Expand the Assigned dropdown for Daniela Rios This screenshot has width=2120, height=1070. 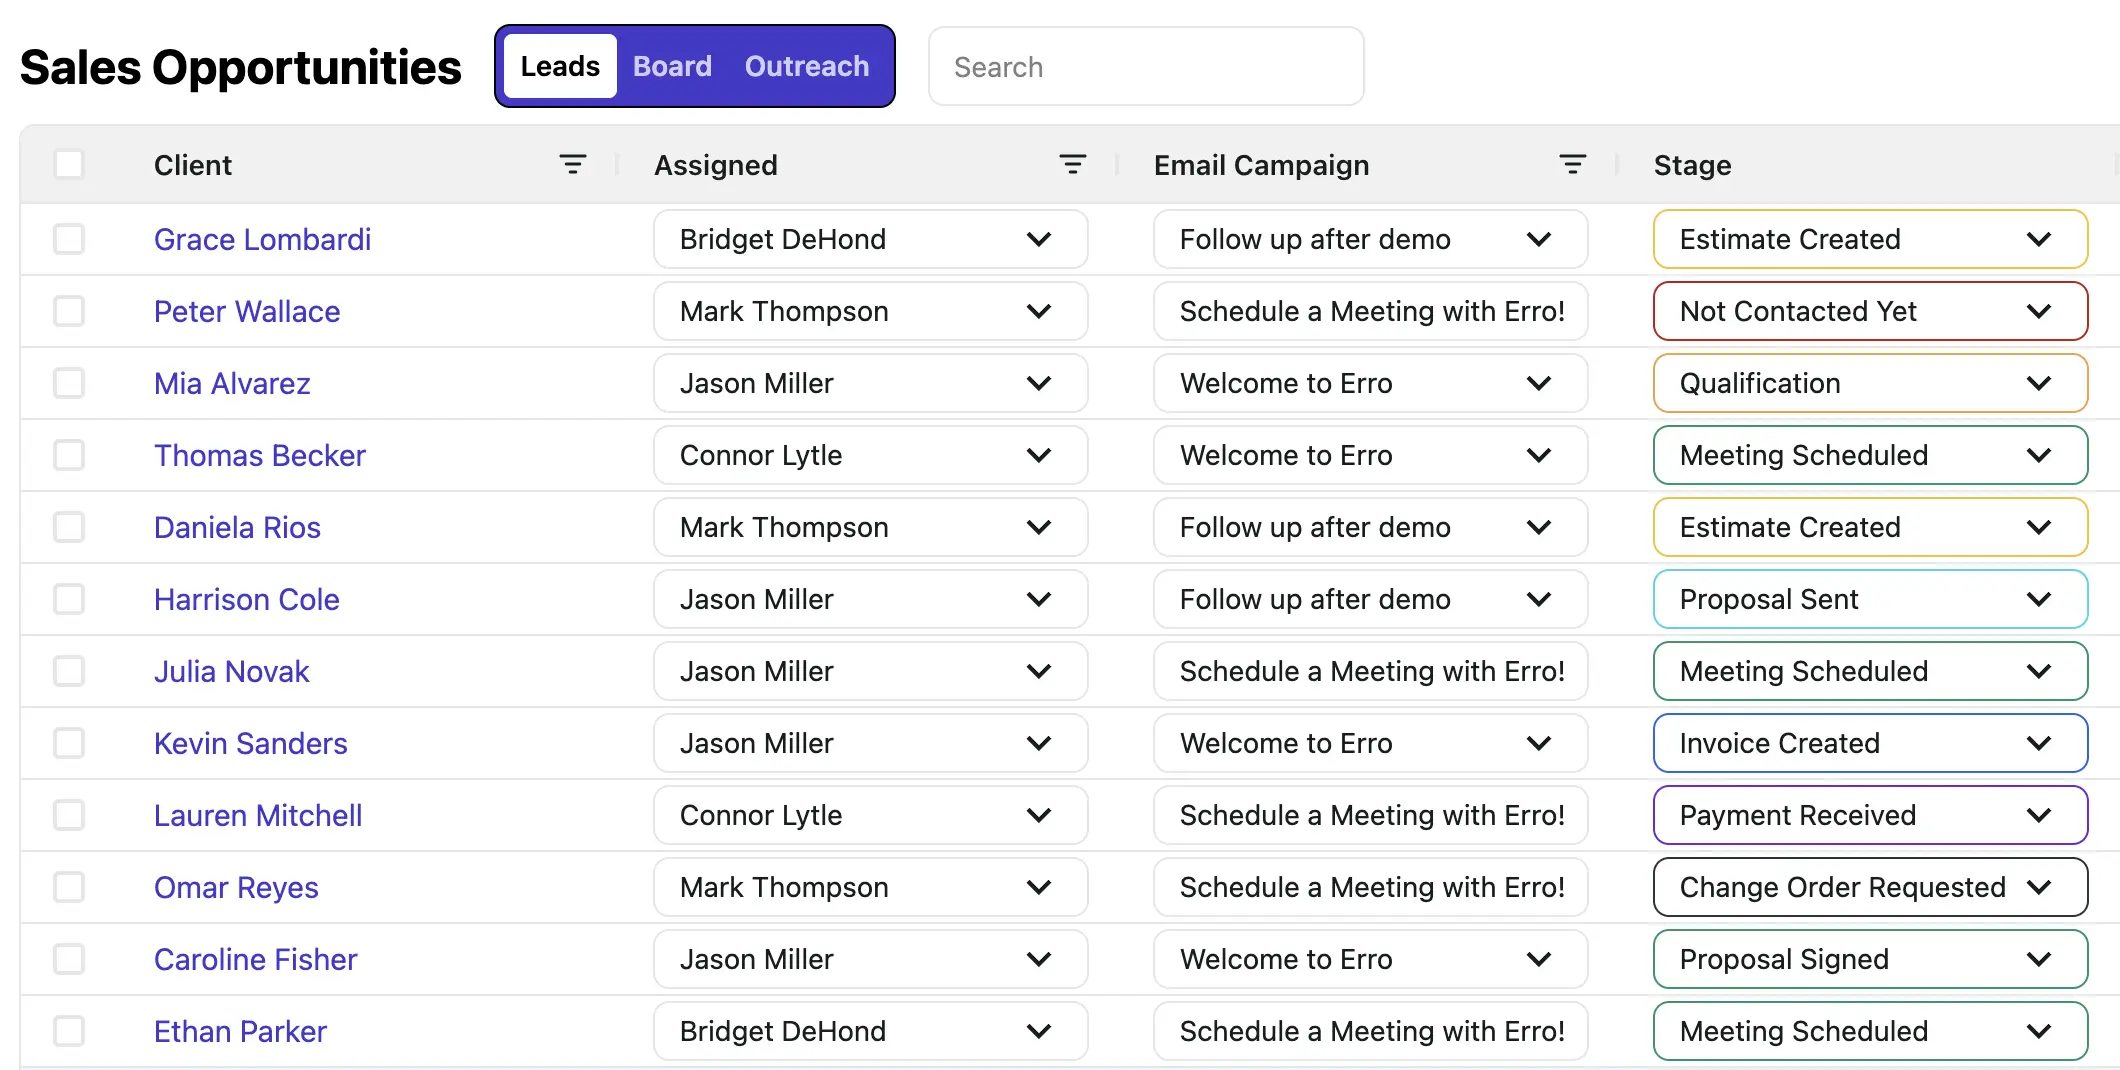click(870, 528)
